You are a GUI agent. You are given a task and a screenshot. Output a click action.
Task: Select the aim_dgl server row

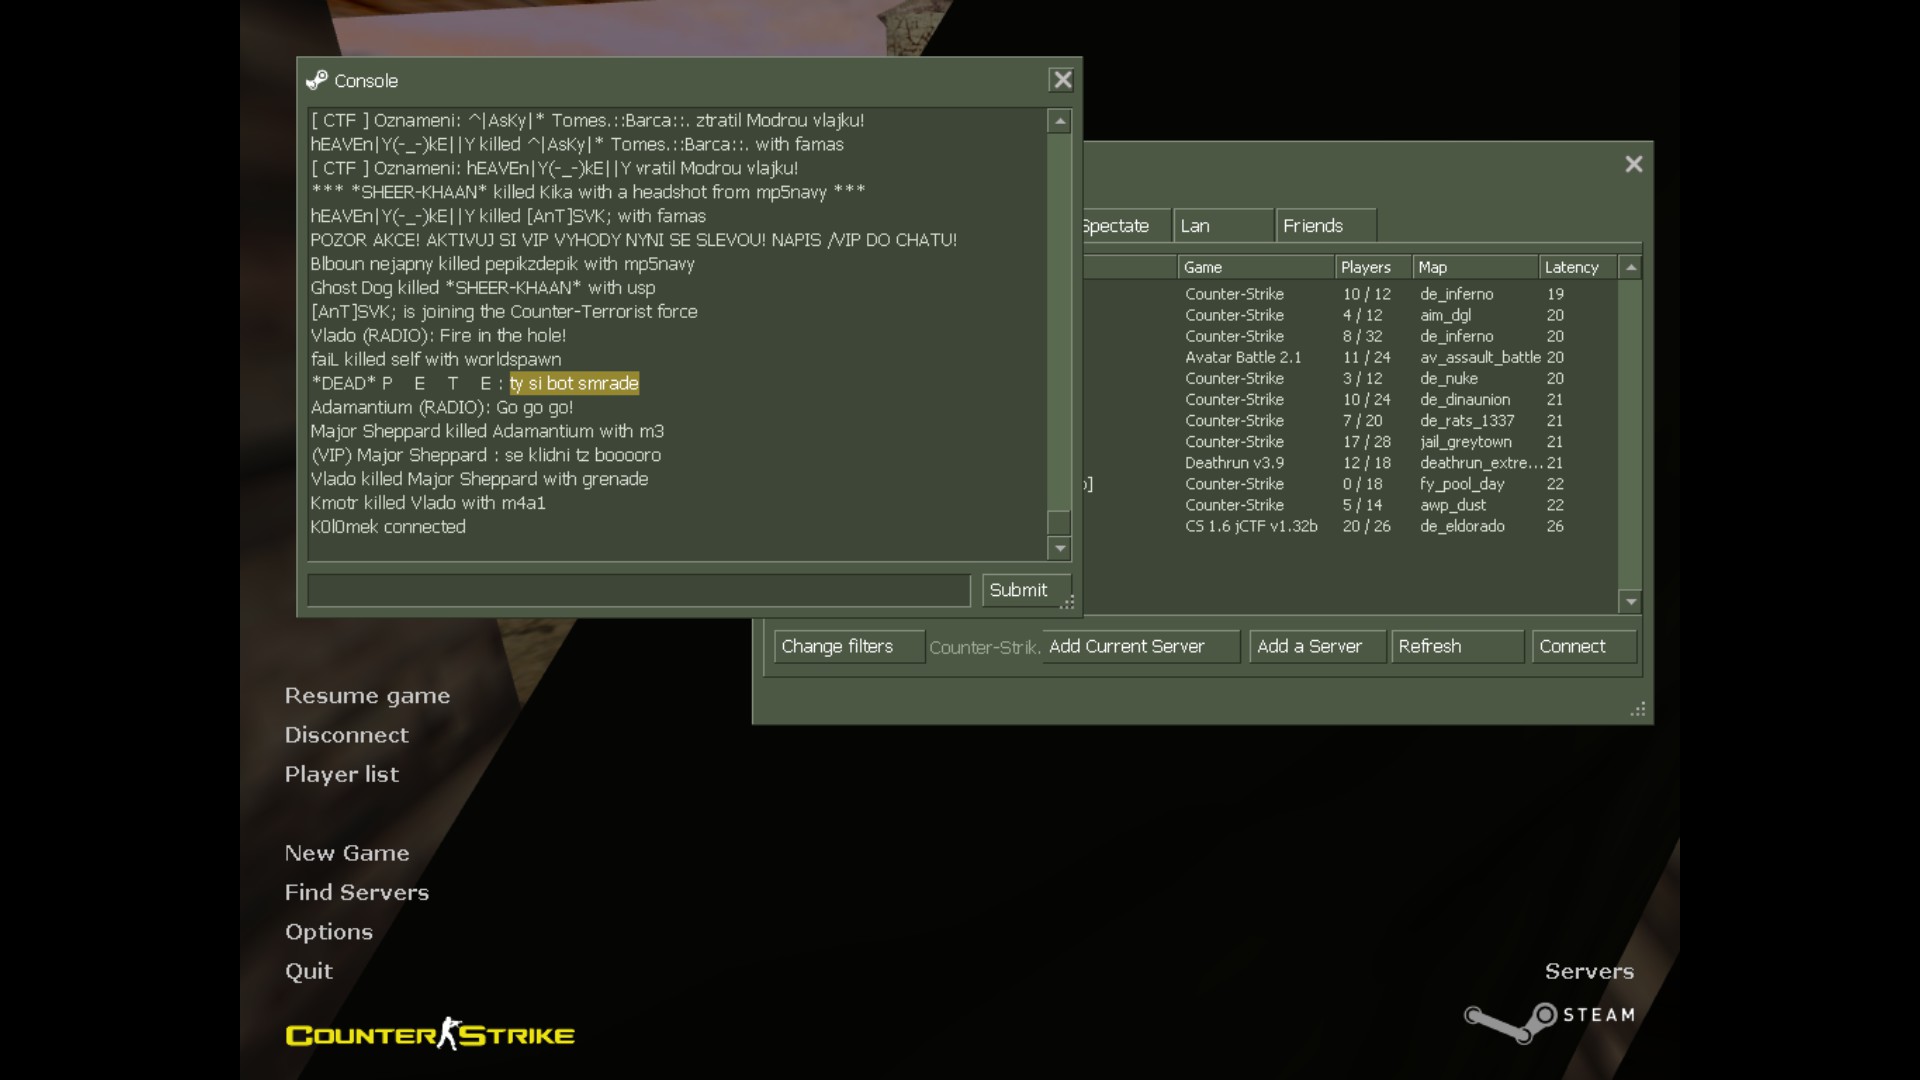click(x=1350, y=315)
